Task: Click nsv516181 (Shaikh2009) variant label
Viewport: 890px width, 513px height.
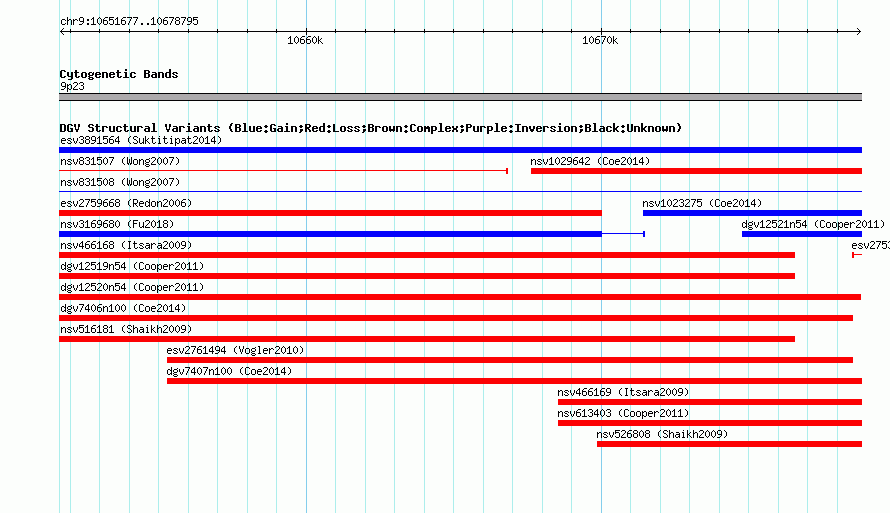Action: 126,329
